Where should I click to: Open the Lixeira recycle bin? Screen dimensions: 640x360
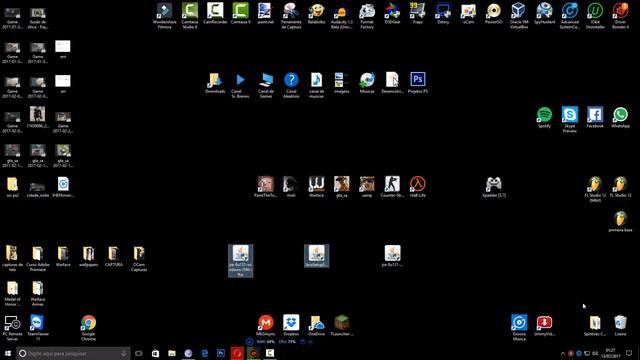620,325
